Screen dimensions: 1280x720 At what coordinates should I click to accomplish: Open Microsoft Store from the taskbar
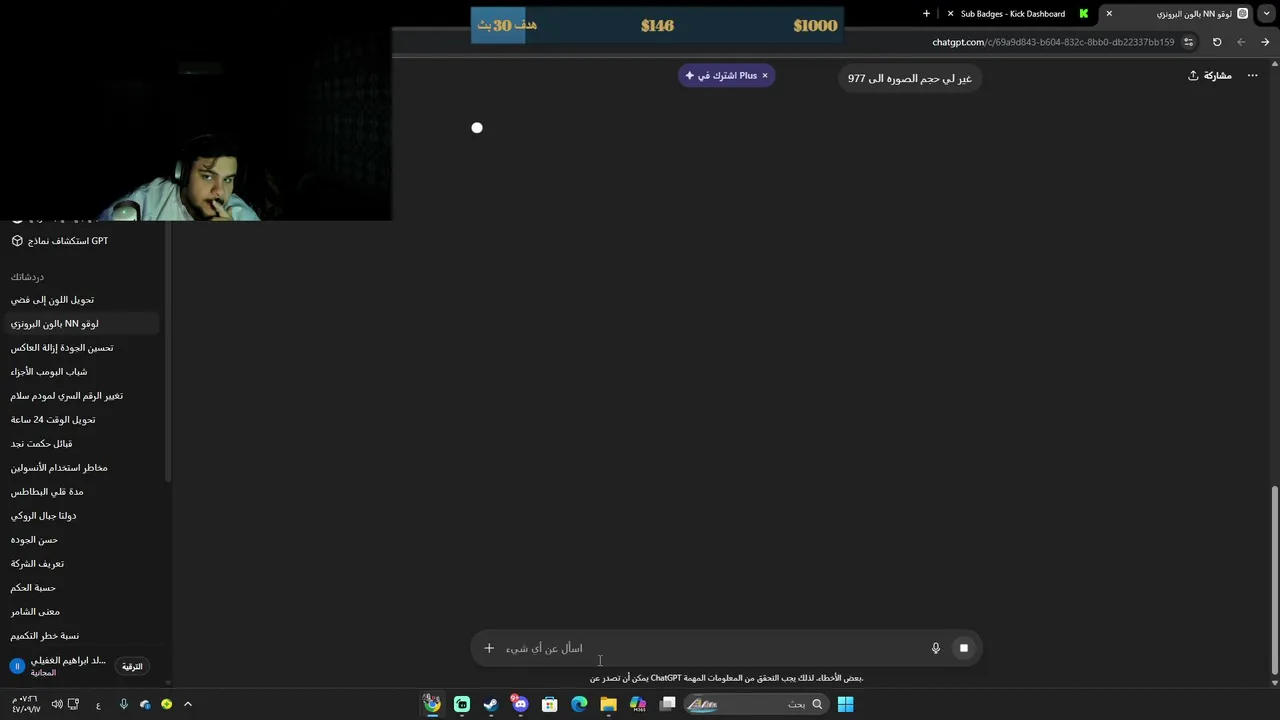click(550, 704)
